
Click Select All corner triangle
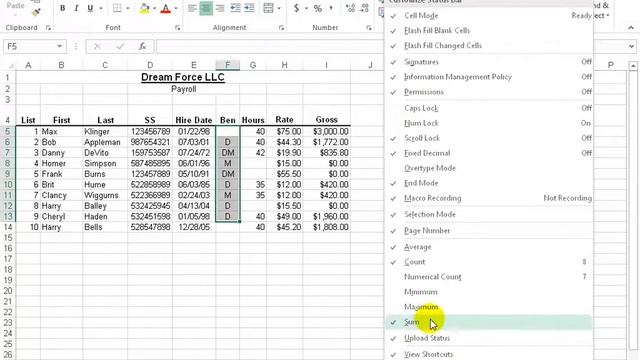[10, 65]
